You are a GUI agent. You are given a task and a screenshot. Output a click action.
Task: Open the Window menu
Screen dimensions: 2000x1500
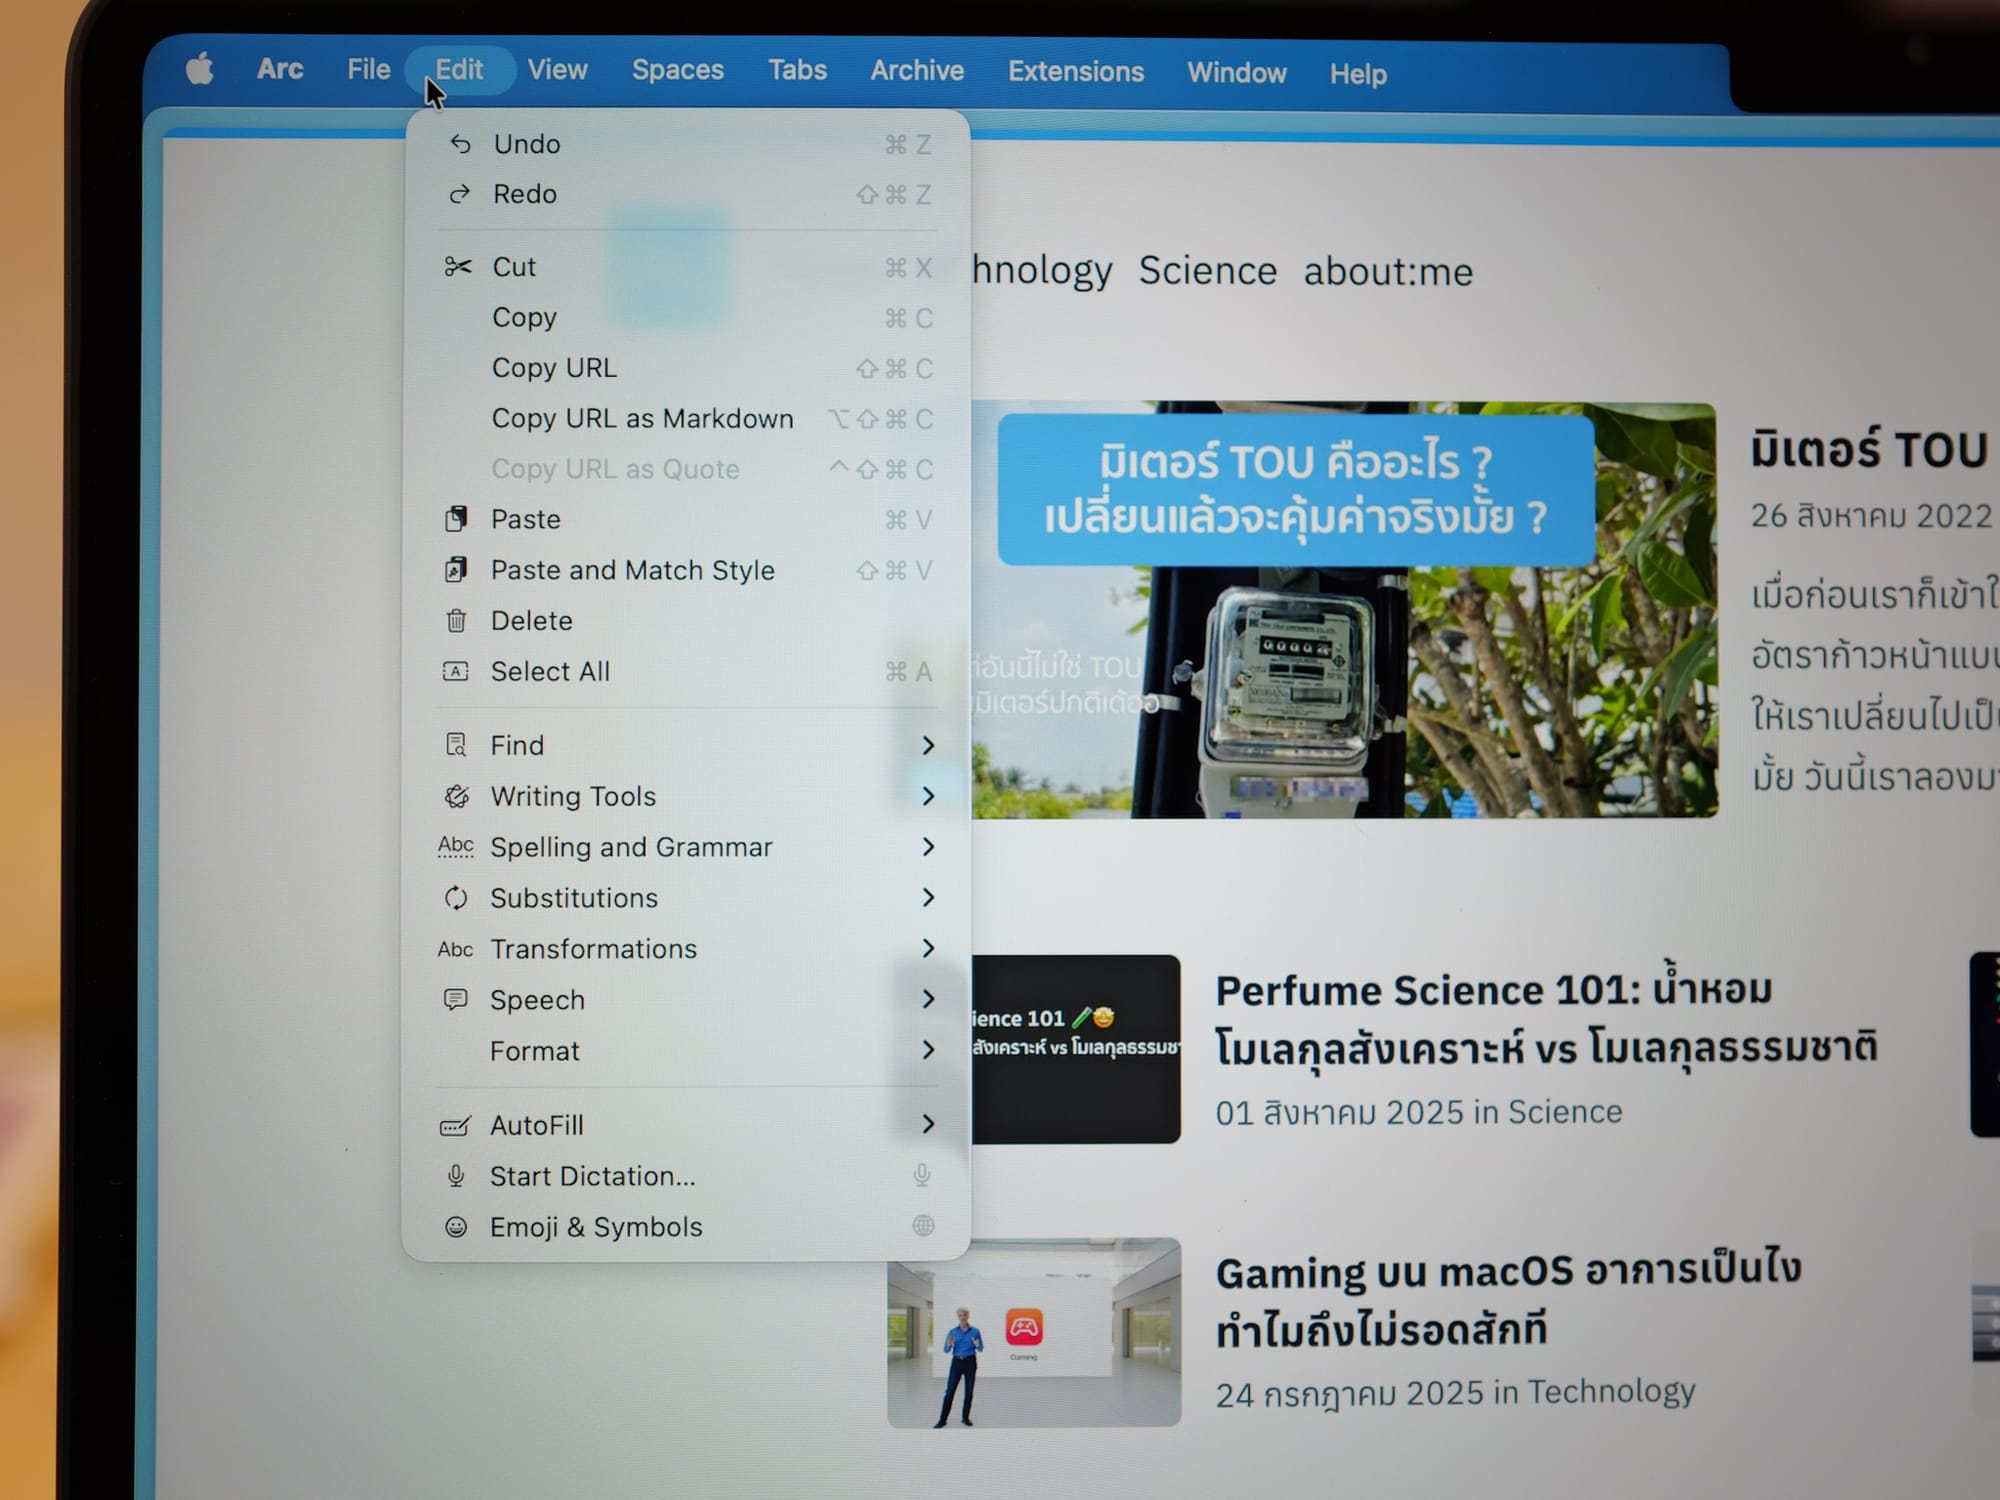click(x=1237, y=73)
